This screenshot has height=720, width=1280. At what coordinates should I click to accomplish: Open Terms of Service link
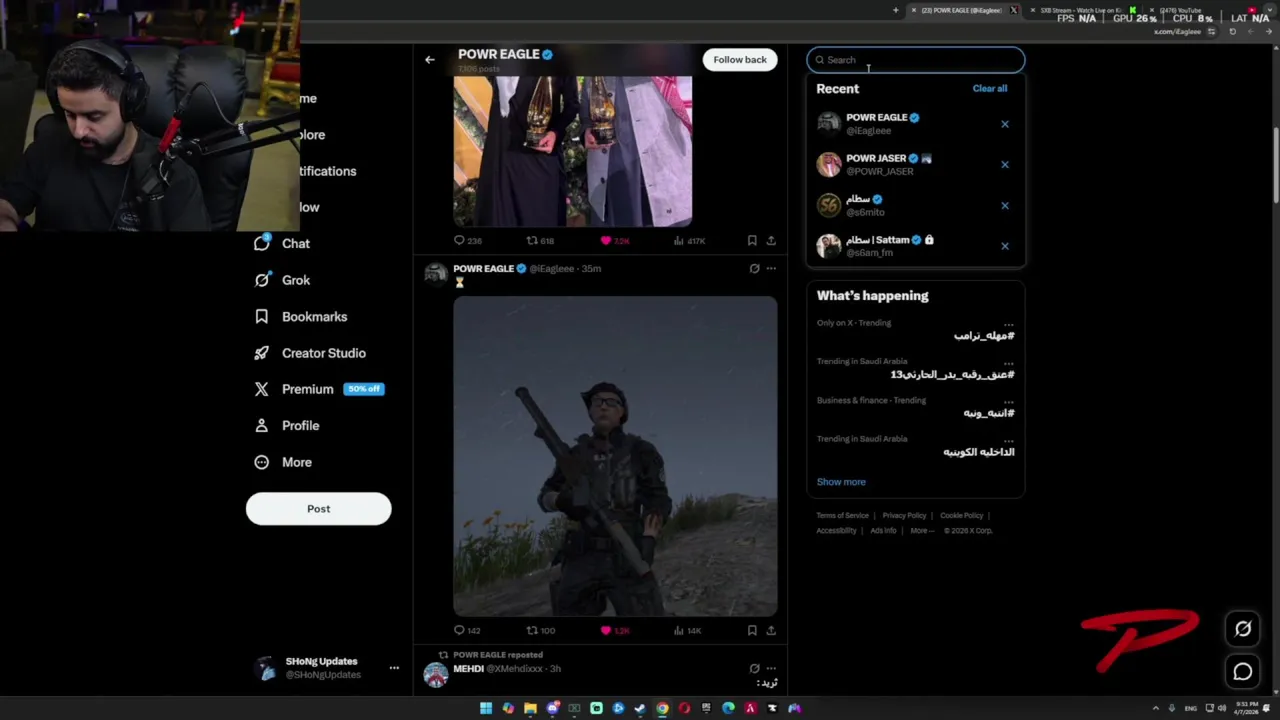point(842,515)
